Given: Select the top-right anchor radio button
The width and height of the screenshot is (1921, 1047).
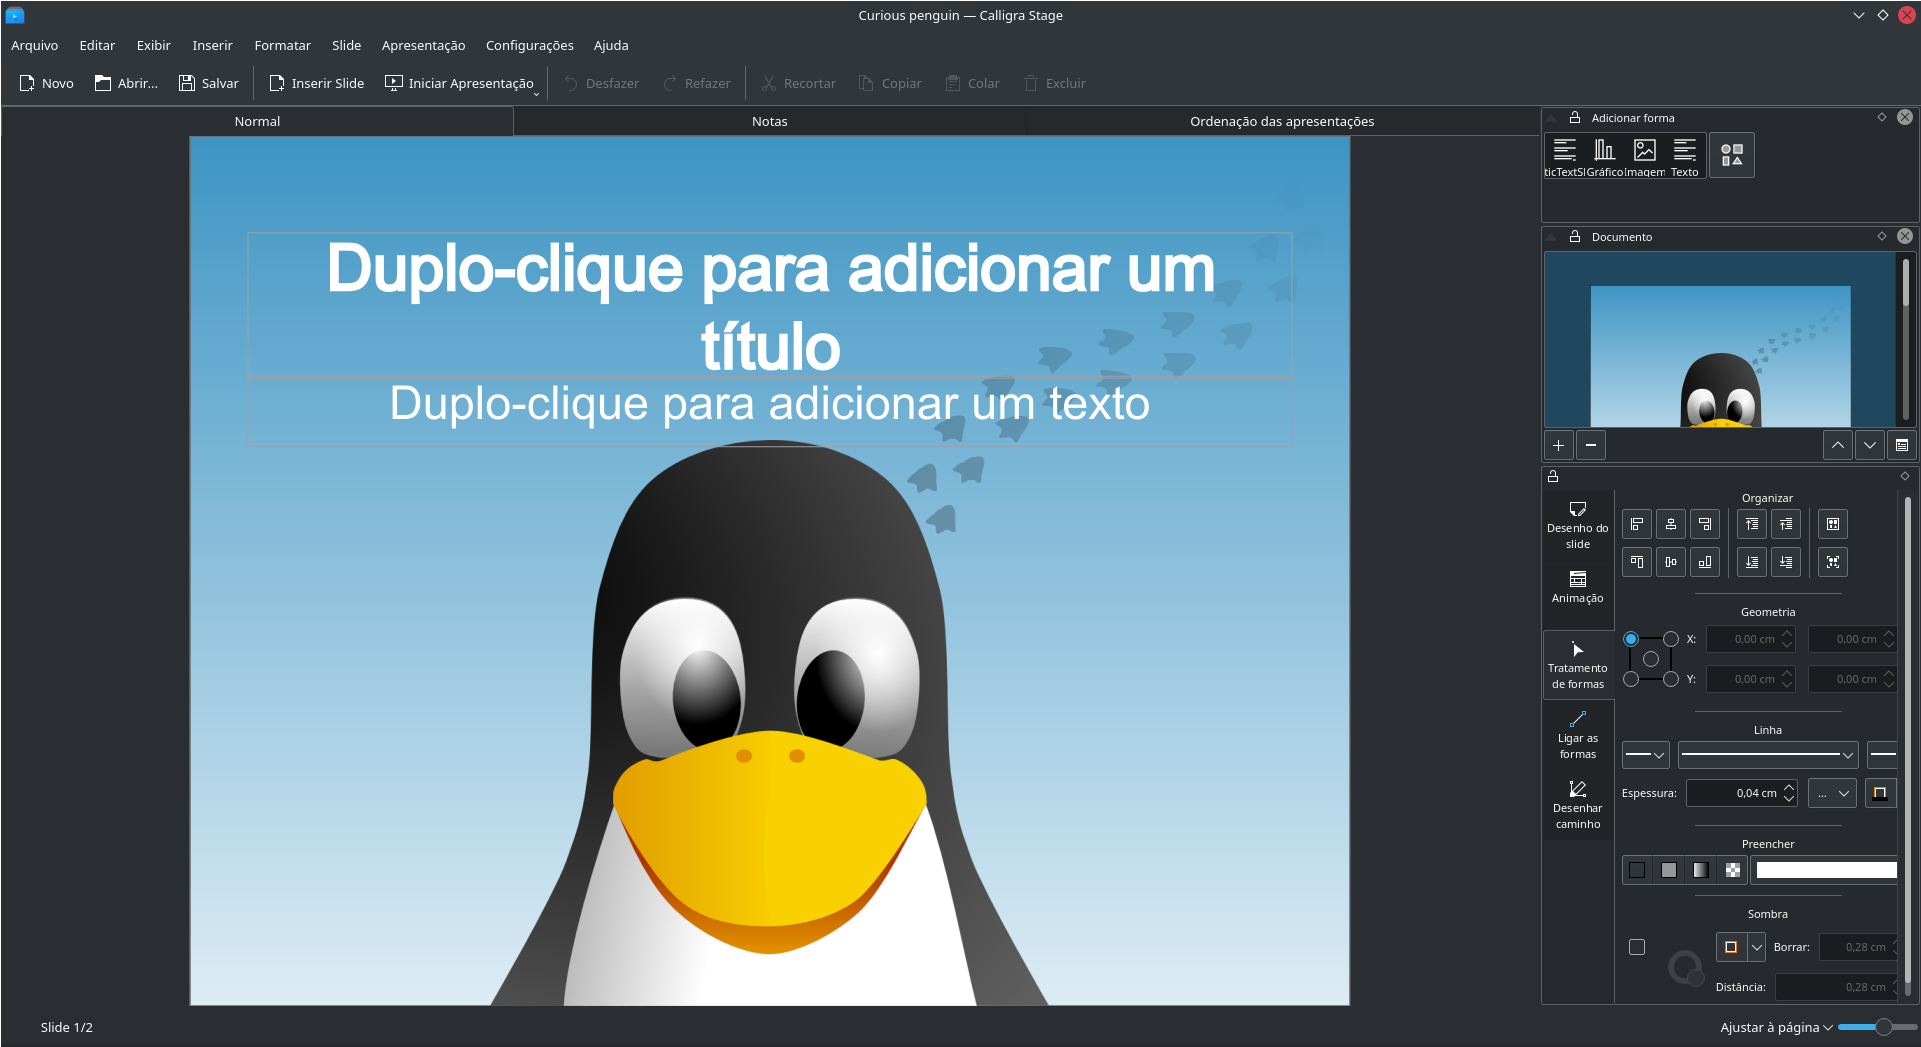Looking at the screenshot, I should (1670, 639).
